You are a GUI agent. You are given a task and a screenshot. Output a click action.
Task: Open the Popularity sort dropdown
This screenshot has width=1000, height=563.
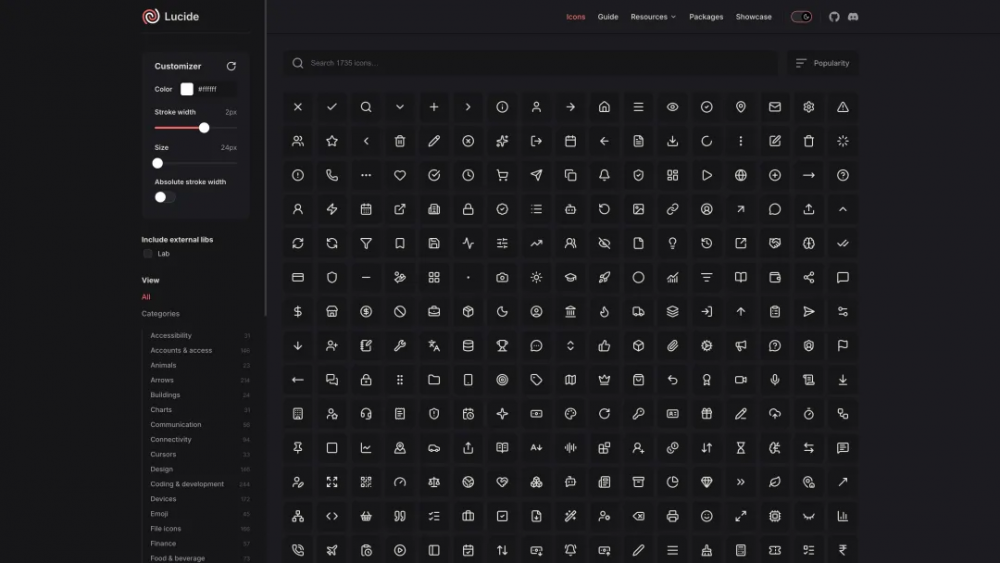click(823, 63)
